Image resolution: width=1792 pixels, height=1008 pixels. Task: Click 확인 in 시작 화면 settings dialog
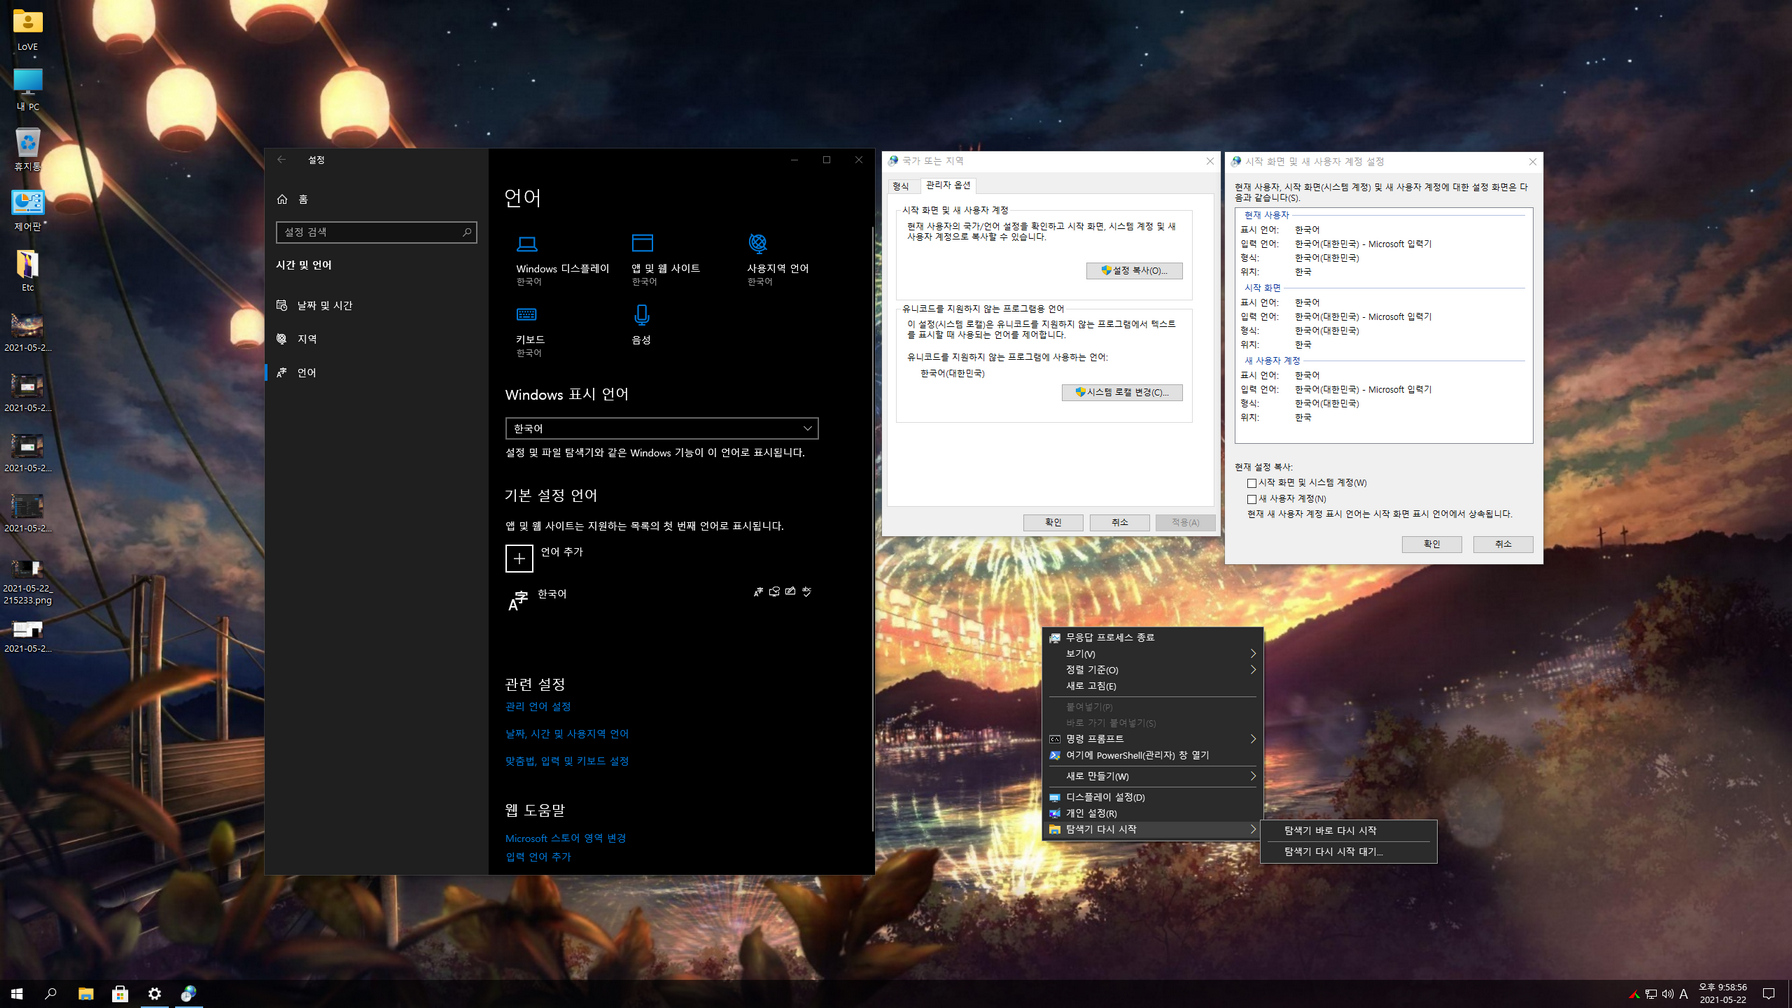[1432, 544]
